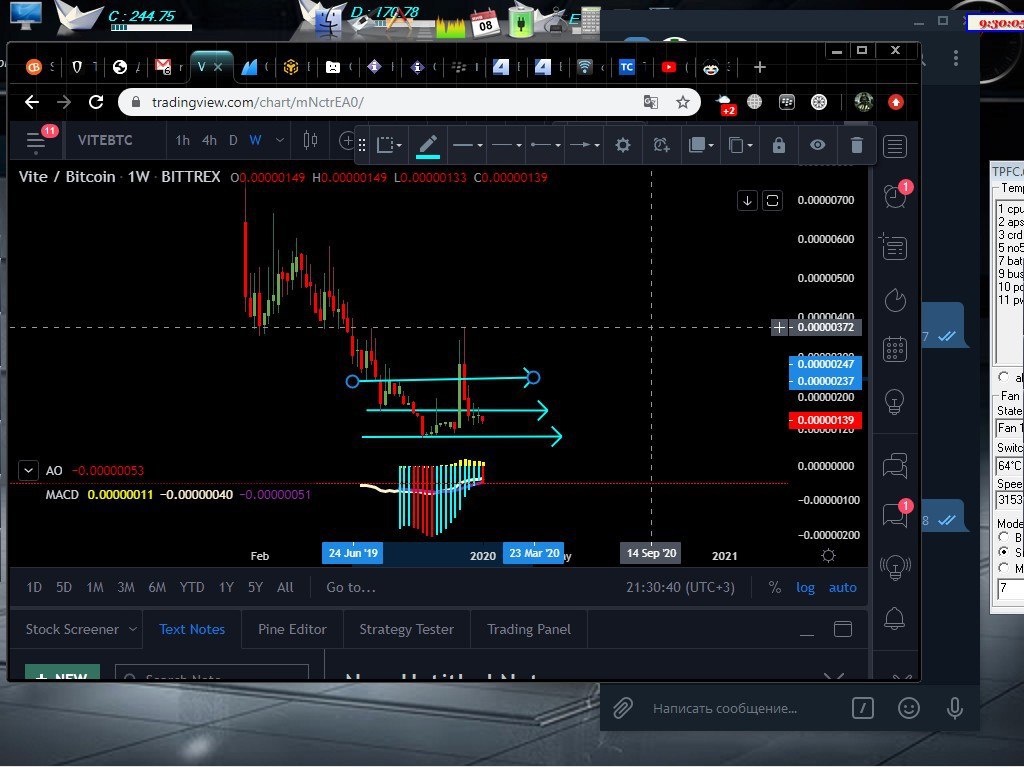Viewport: 1024px width, 768px height.
Task: Reload the browser page
Action: coord(96,102)
